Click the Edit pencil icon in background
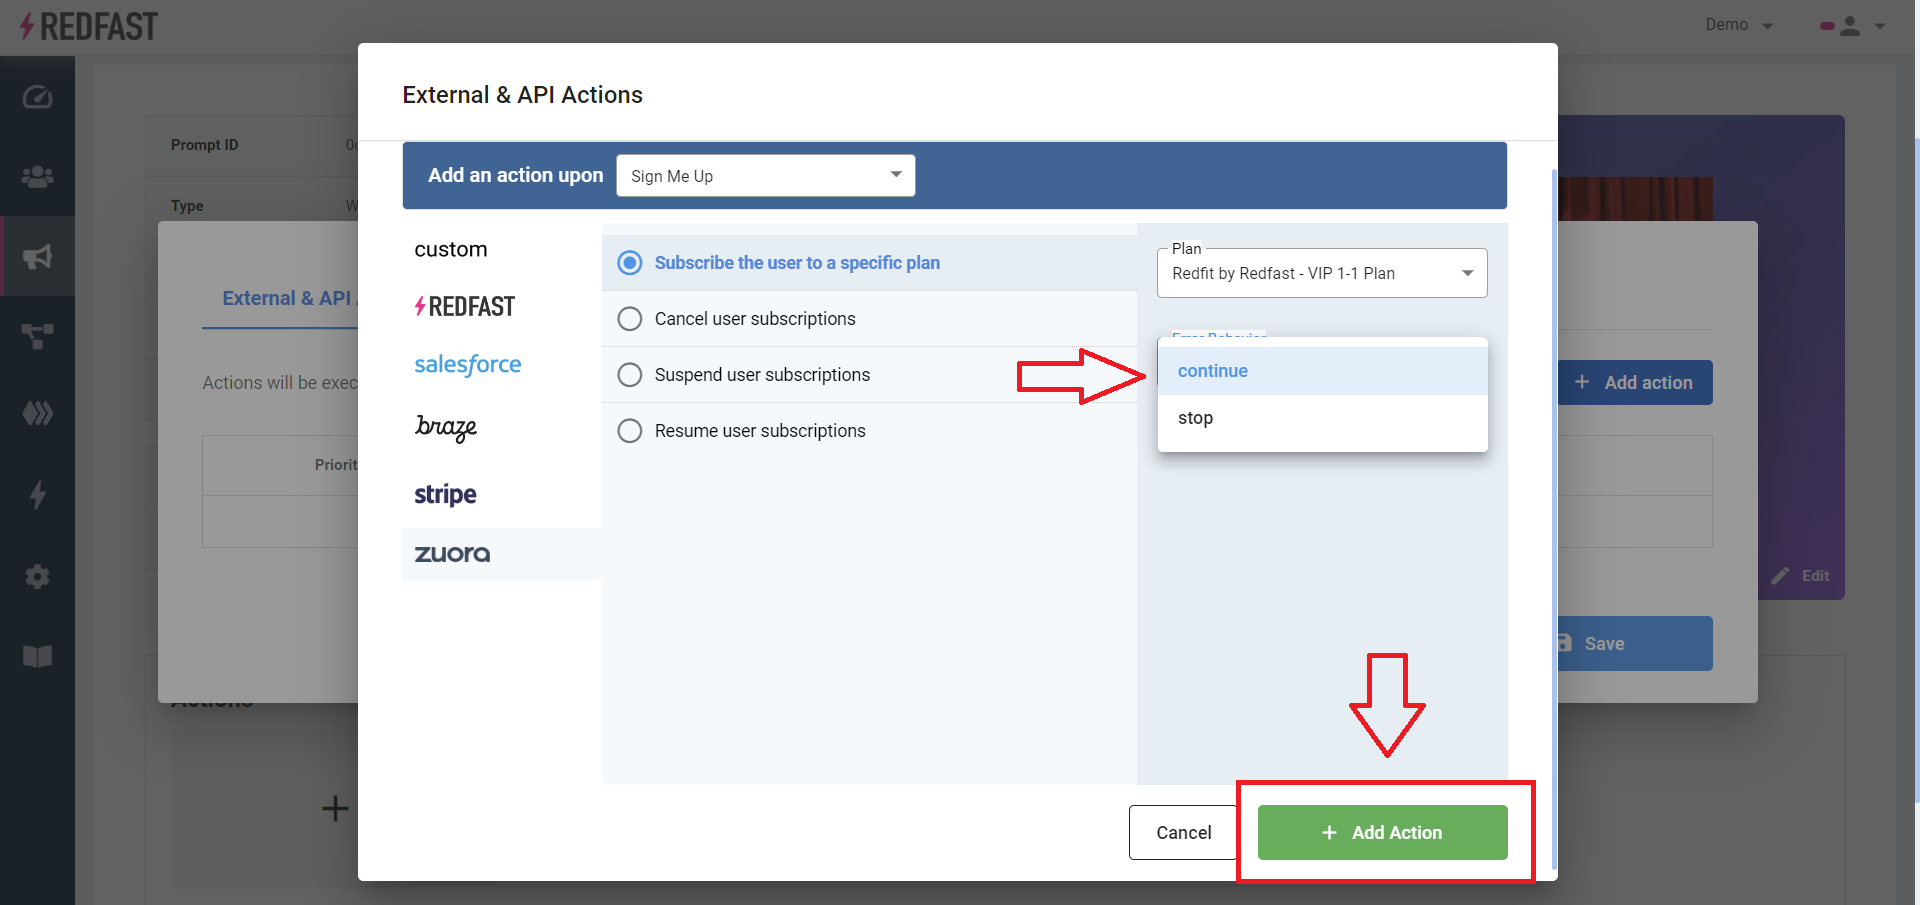 click(1780, 576)
